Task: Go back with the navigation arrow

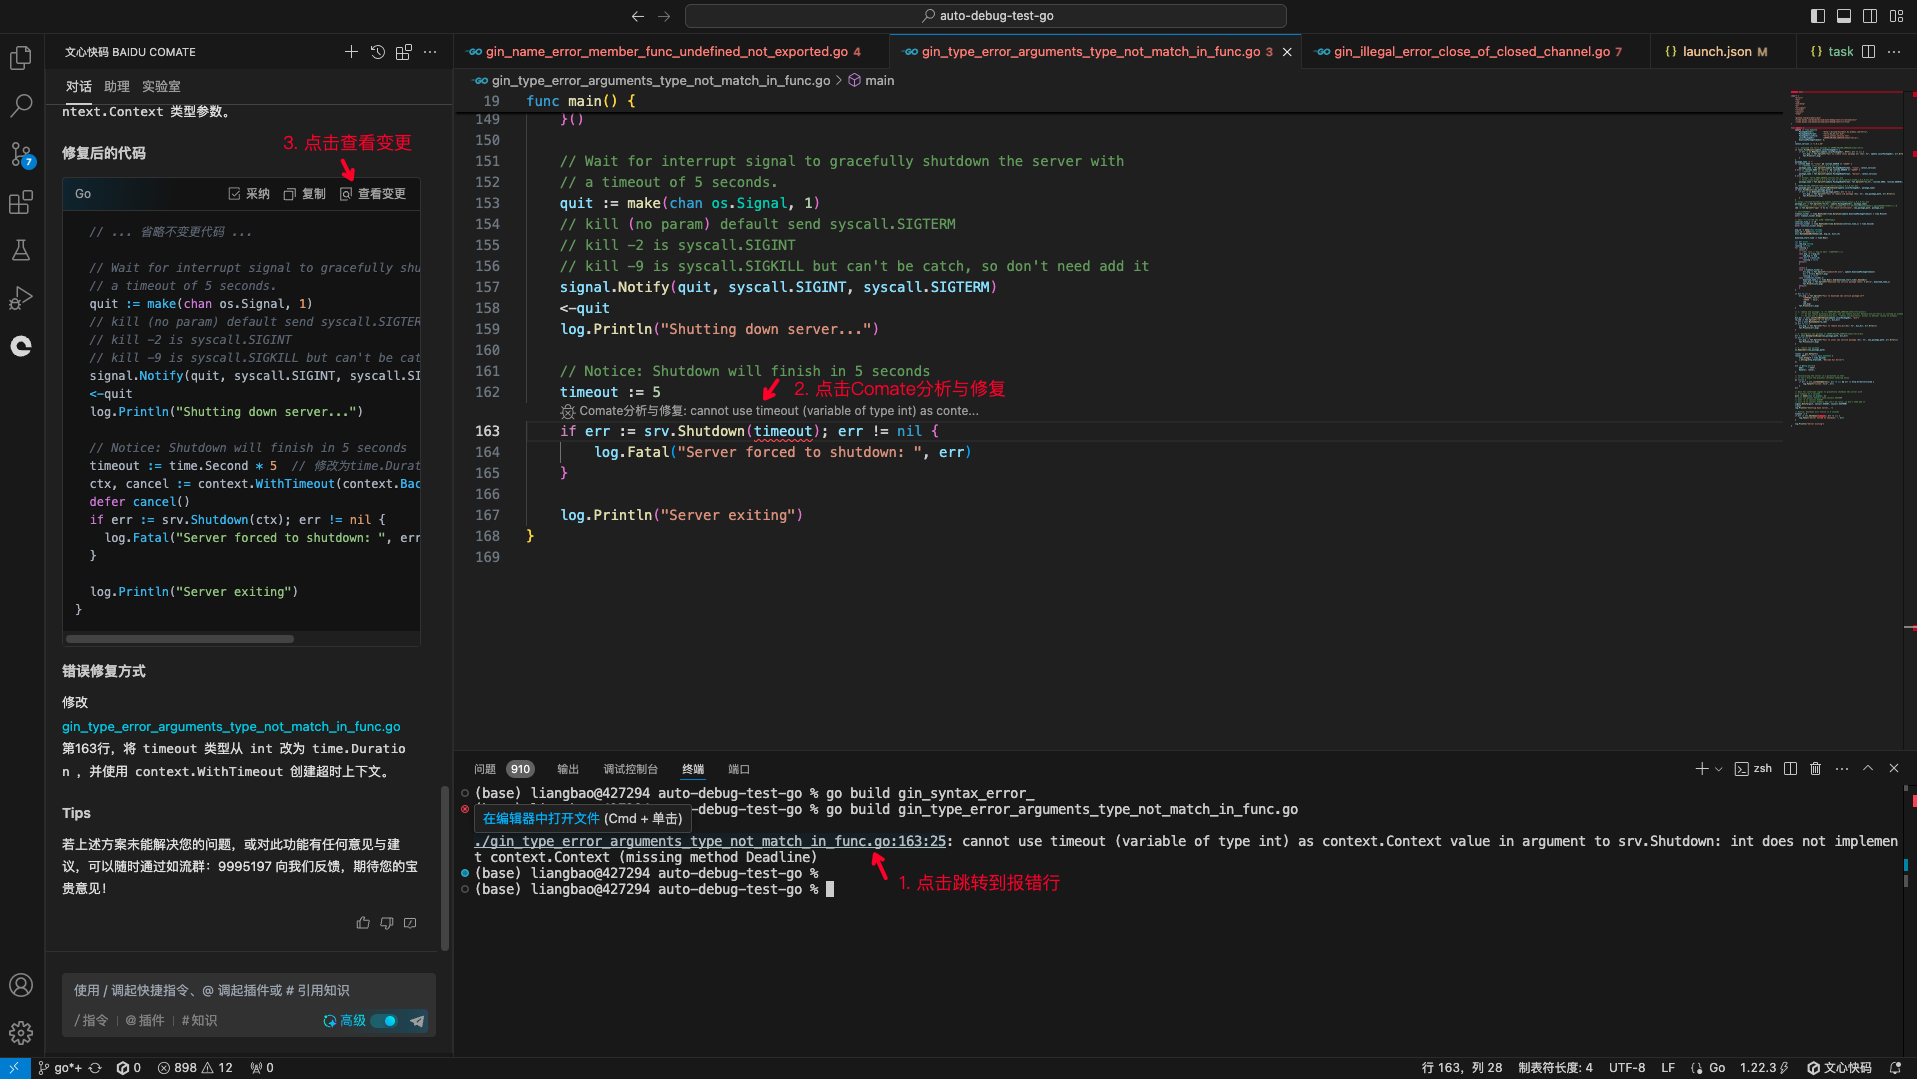Action: [x=638, y=16]
